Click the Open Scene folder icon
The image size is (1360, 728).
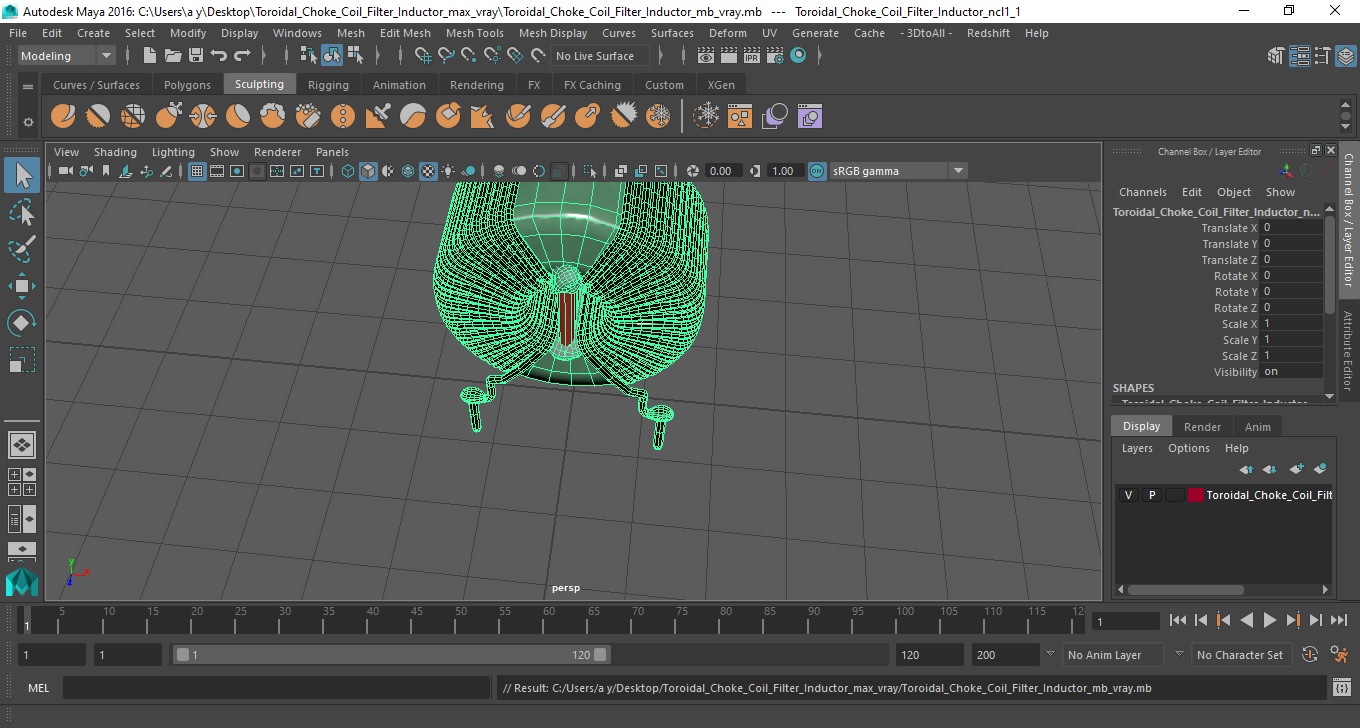(x=173, y=56)
